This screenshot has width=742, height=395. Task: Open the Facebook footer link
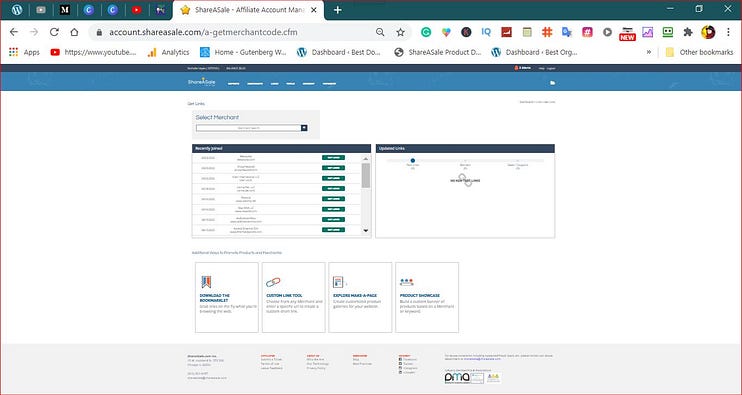(x=407, y=360)
